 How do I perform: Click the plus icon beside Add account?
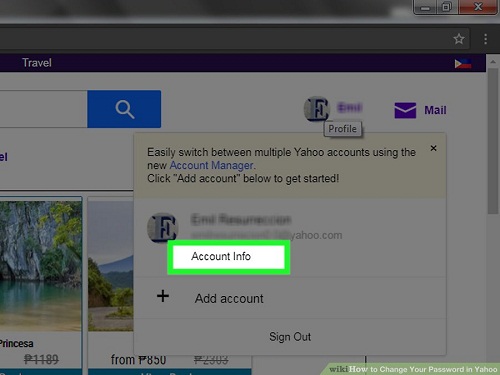(163, 296)
